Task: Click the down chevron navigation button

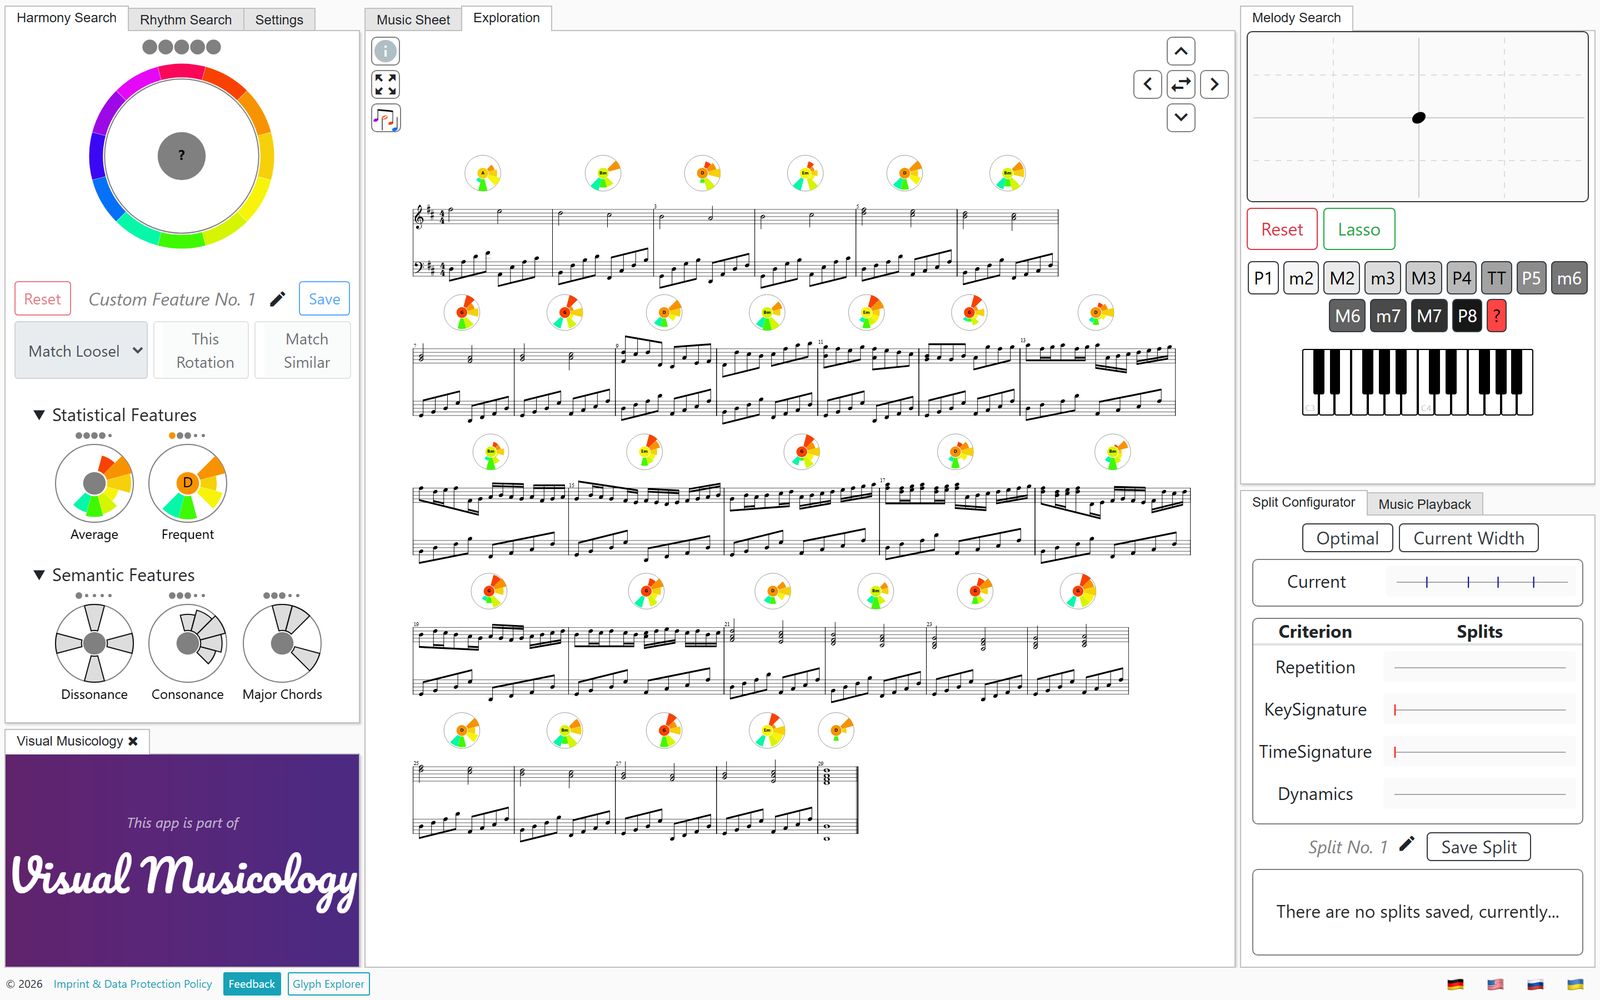Action: pos(1181,117)
